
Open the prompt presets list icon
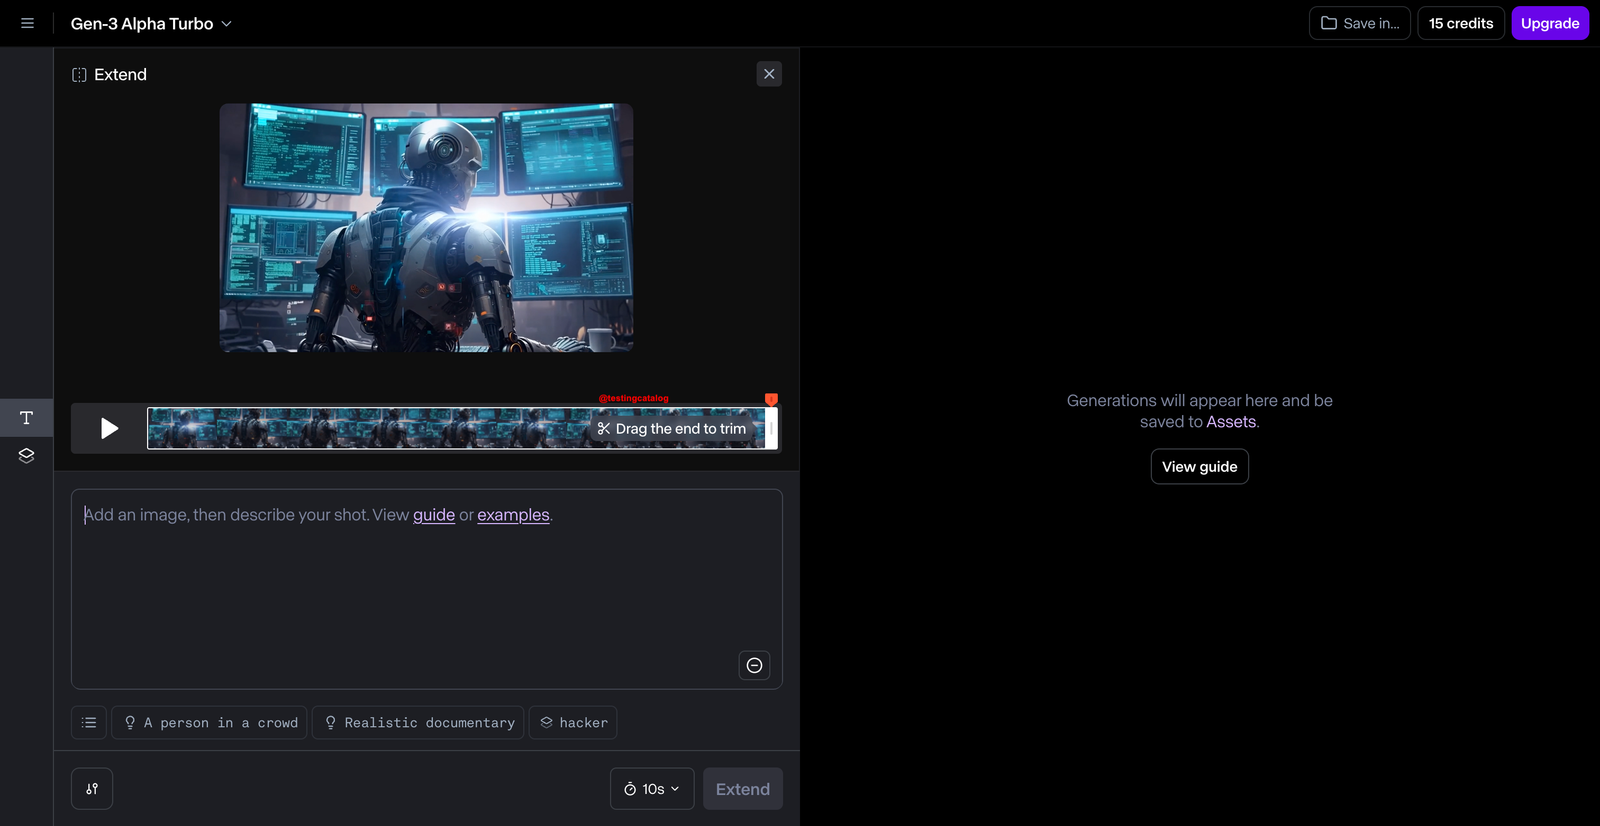point(89,723)
